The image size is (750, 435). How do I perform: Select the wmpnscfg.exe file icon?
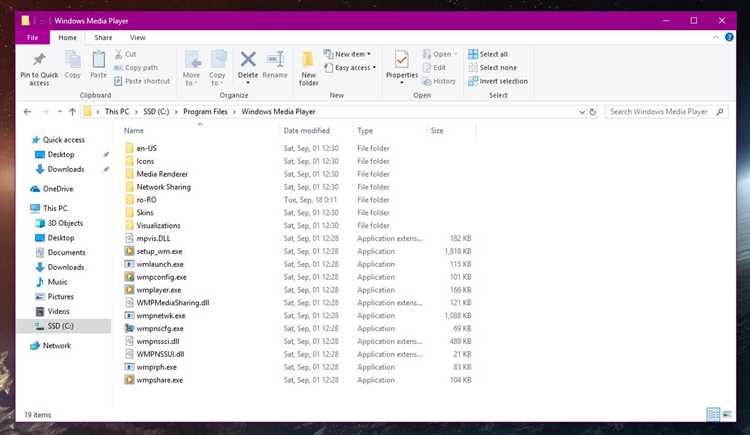(x=129, y=328)
